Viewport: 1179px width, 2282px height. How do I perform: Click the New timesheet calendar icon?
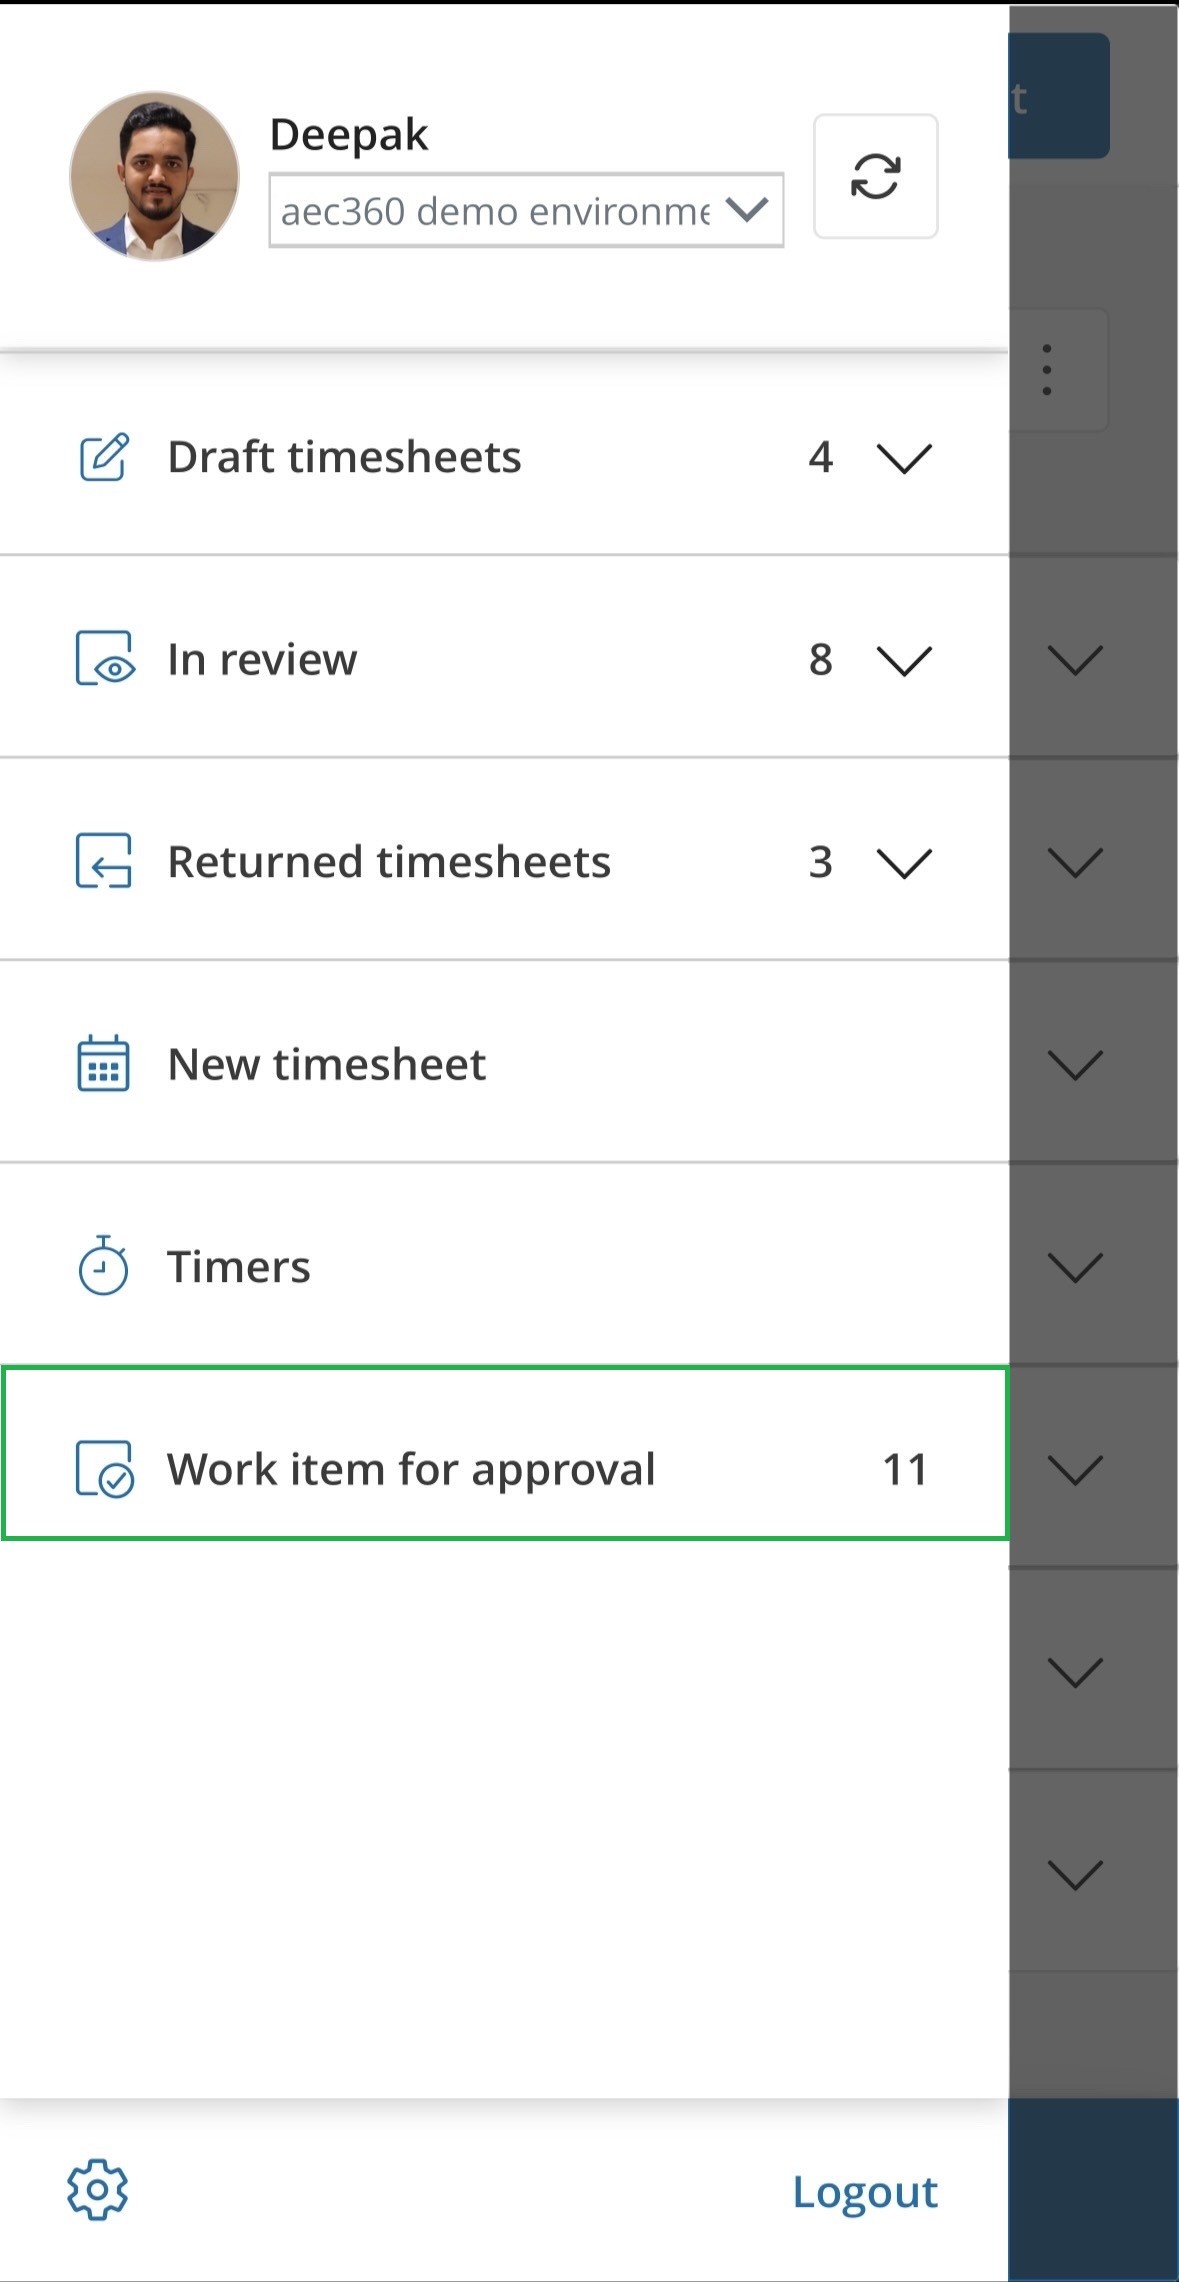pyautogui.click(x=104, y=1063)
